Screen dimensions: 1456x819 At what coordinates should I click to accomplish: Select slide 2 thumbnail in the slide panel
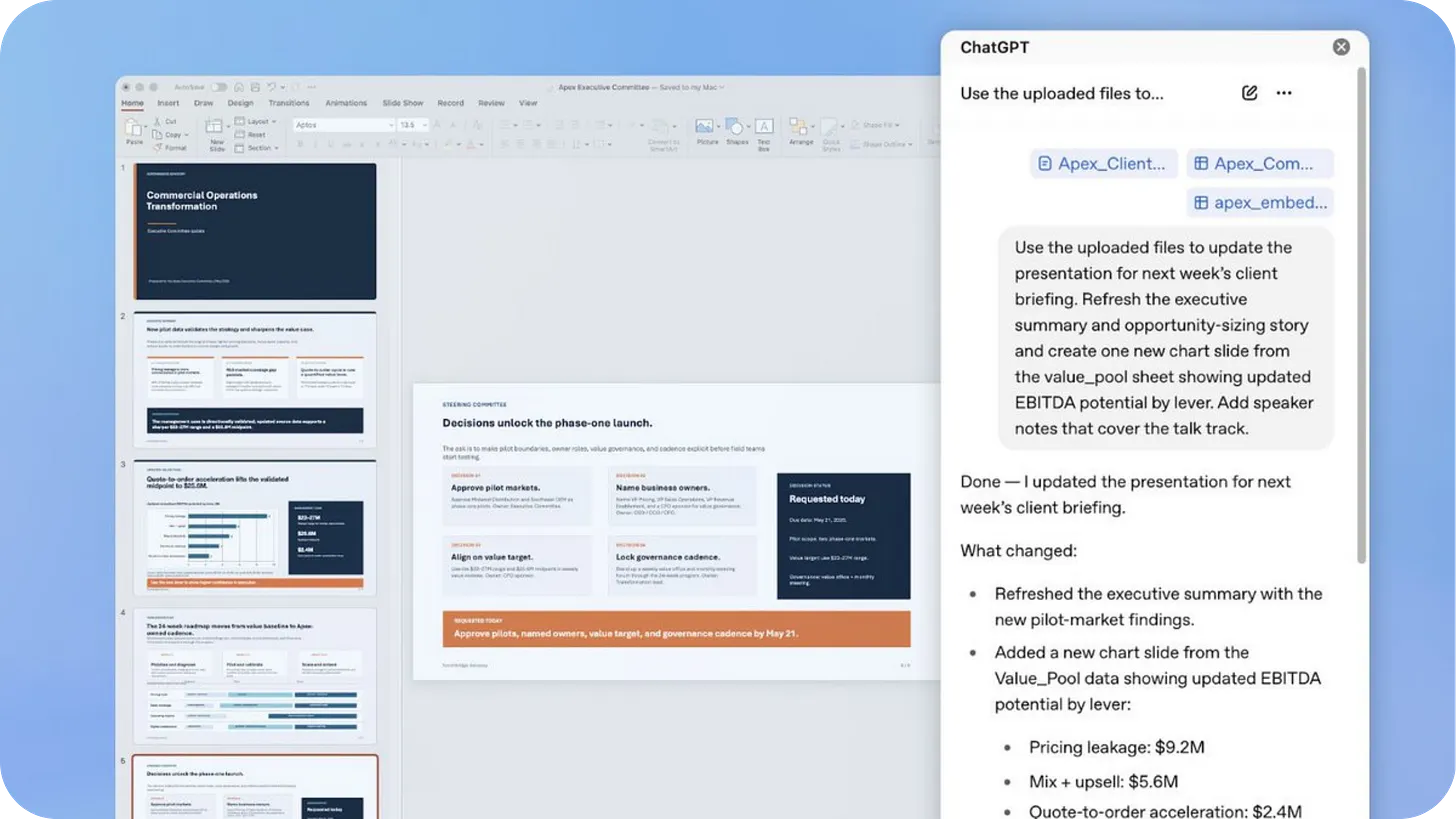tap(255, 380)
